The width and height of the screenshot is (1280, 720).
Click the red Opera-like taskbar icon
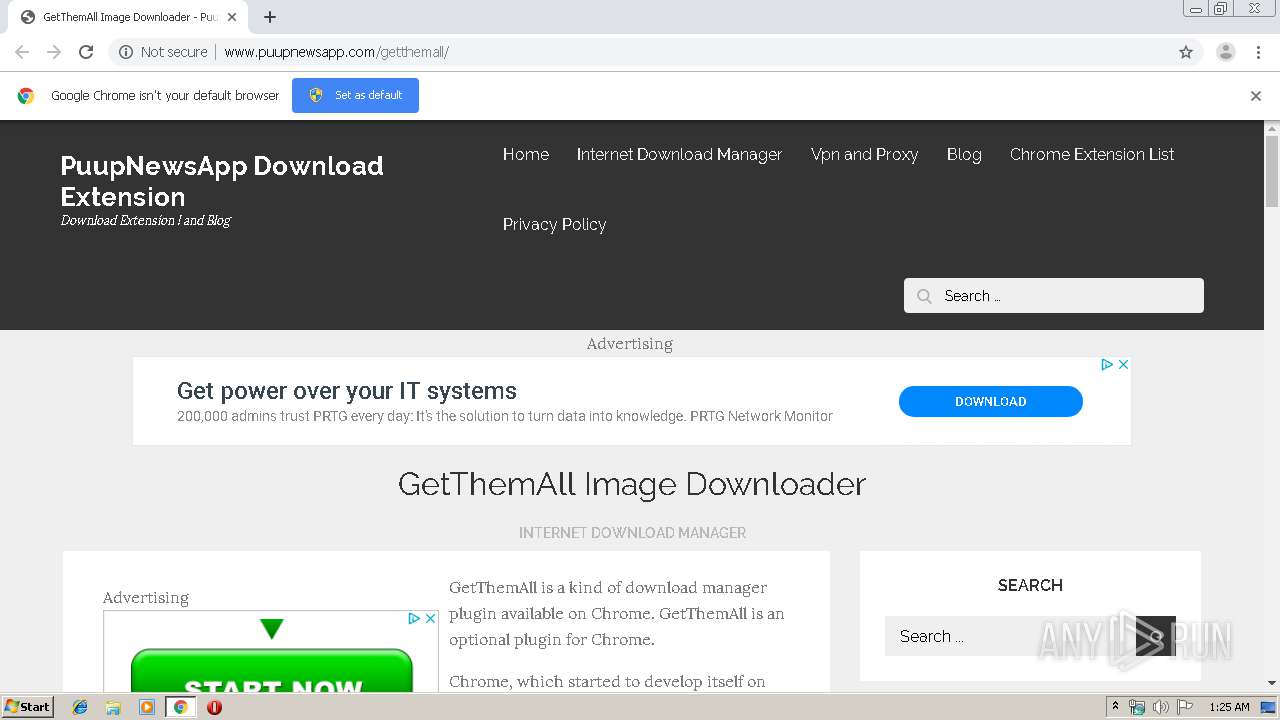coord(214,707)
